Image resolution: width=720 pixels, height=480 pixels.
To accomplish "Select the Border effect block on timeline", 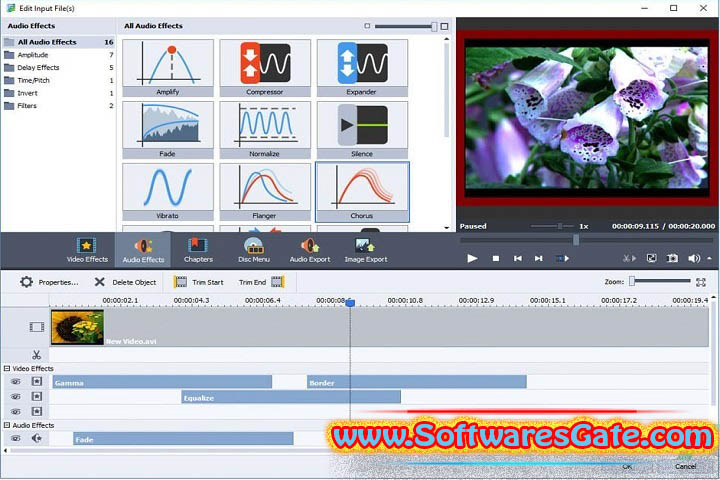I will [x=416, y=382].
